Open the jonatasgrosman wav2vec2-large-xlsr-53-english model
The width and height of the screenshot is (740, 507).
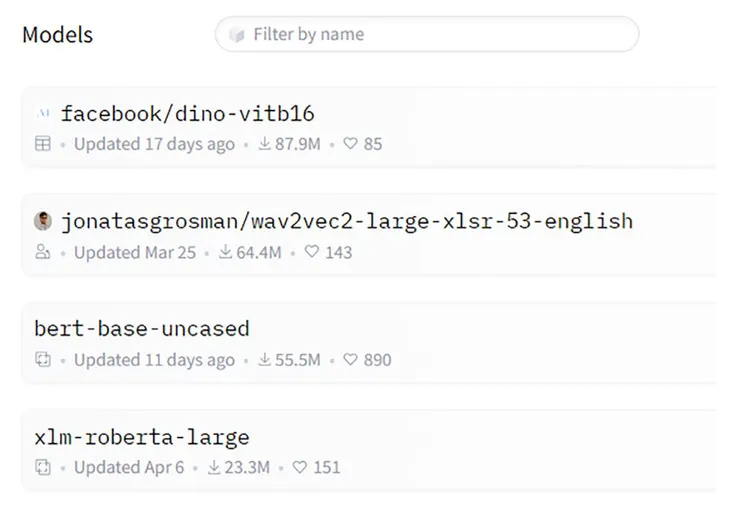coord(346,221)
